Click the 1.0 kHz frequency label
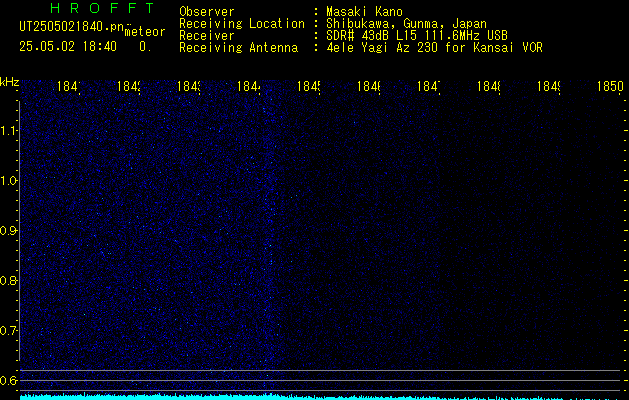Viewport: 629px width, 400px height. tap(8, 181)
